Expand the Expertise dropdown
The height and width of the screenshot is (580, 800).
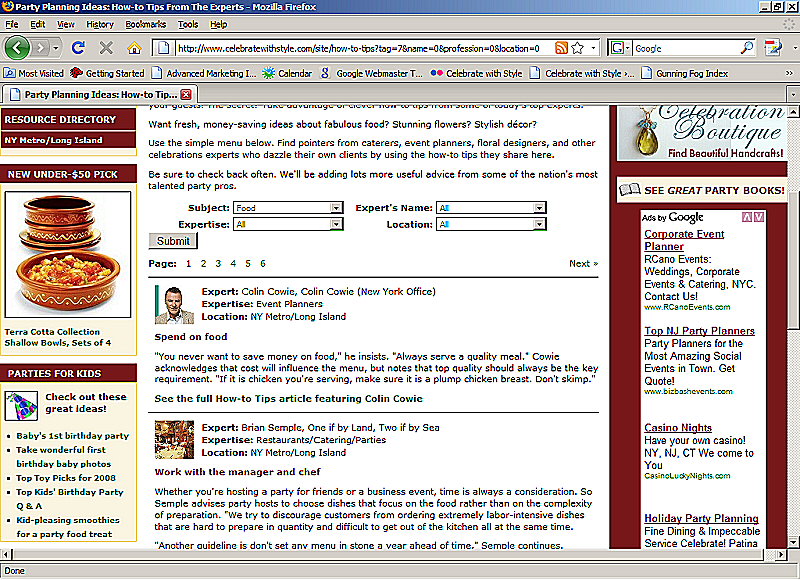coord(288,224)
